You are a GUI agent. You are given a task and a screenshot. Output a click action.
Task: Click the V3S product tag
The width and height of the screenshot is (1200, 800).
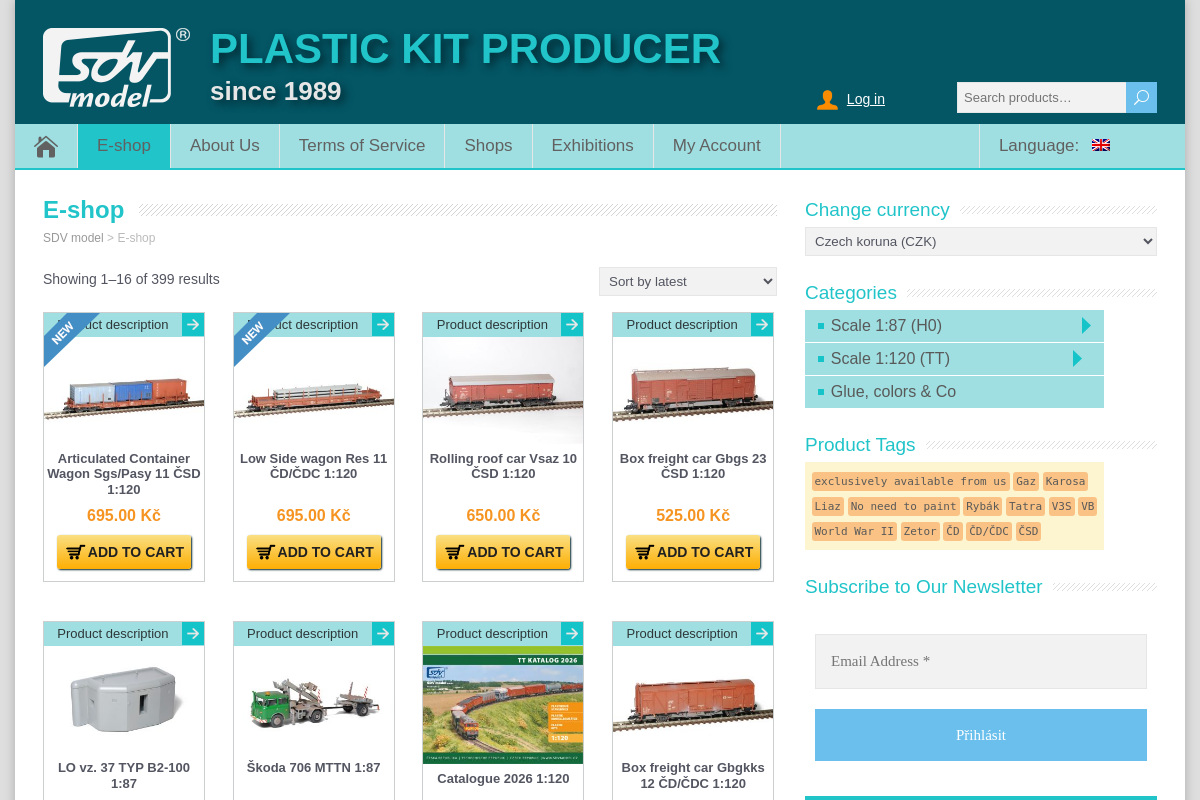click(1062, 506)
